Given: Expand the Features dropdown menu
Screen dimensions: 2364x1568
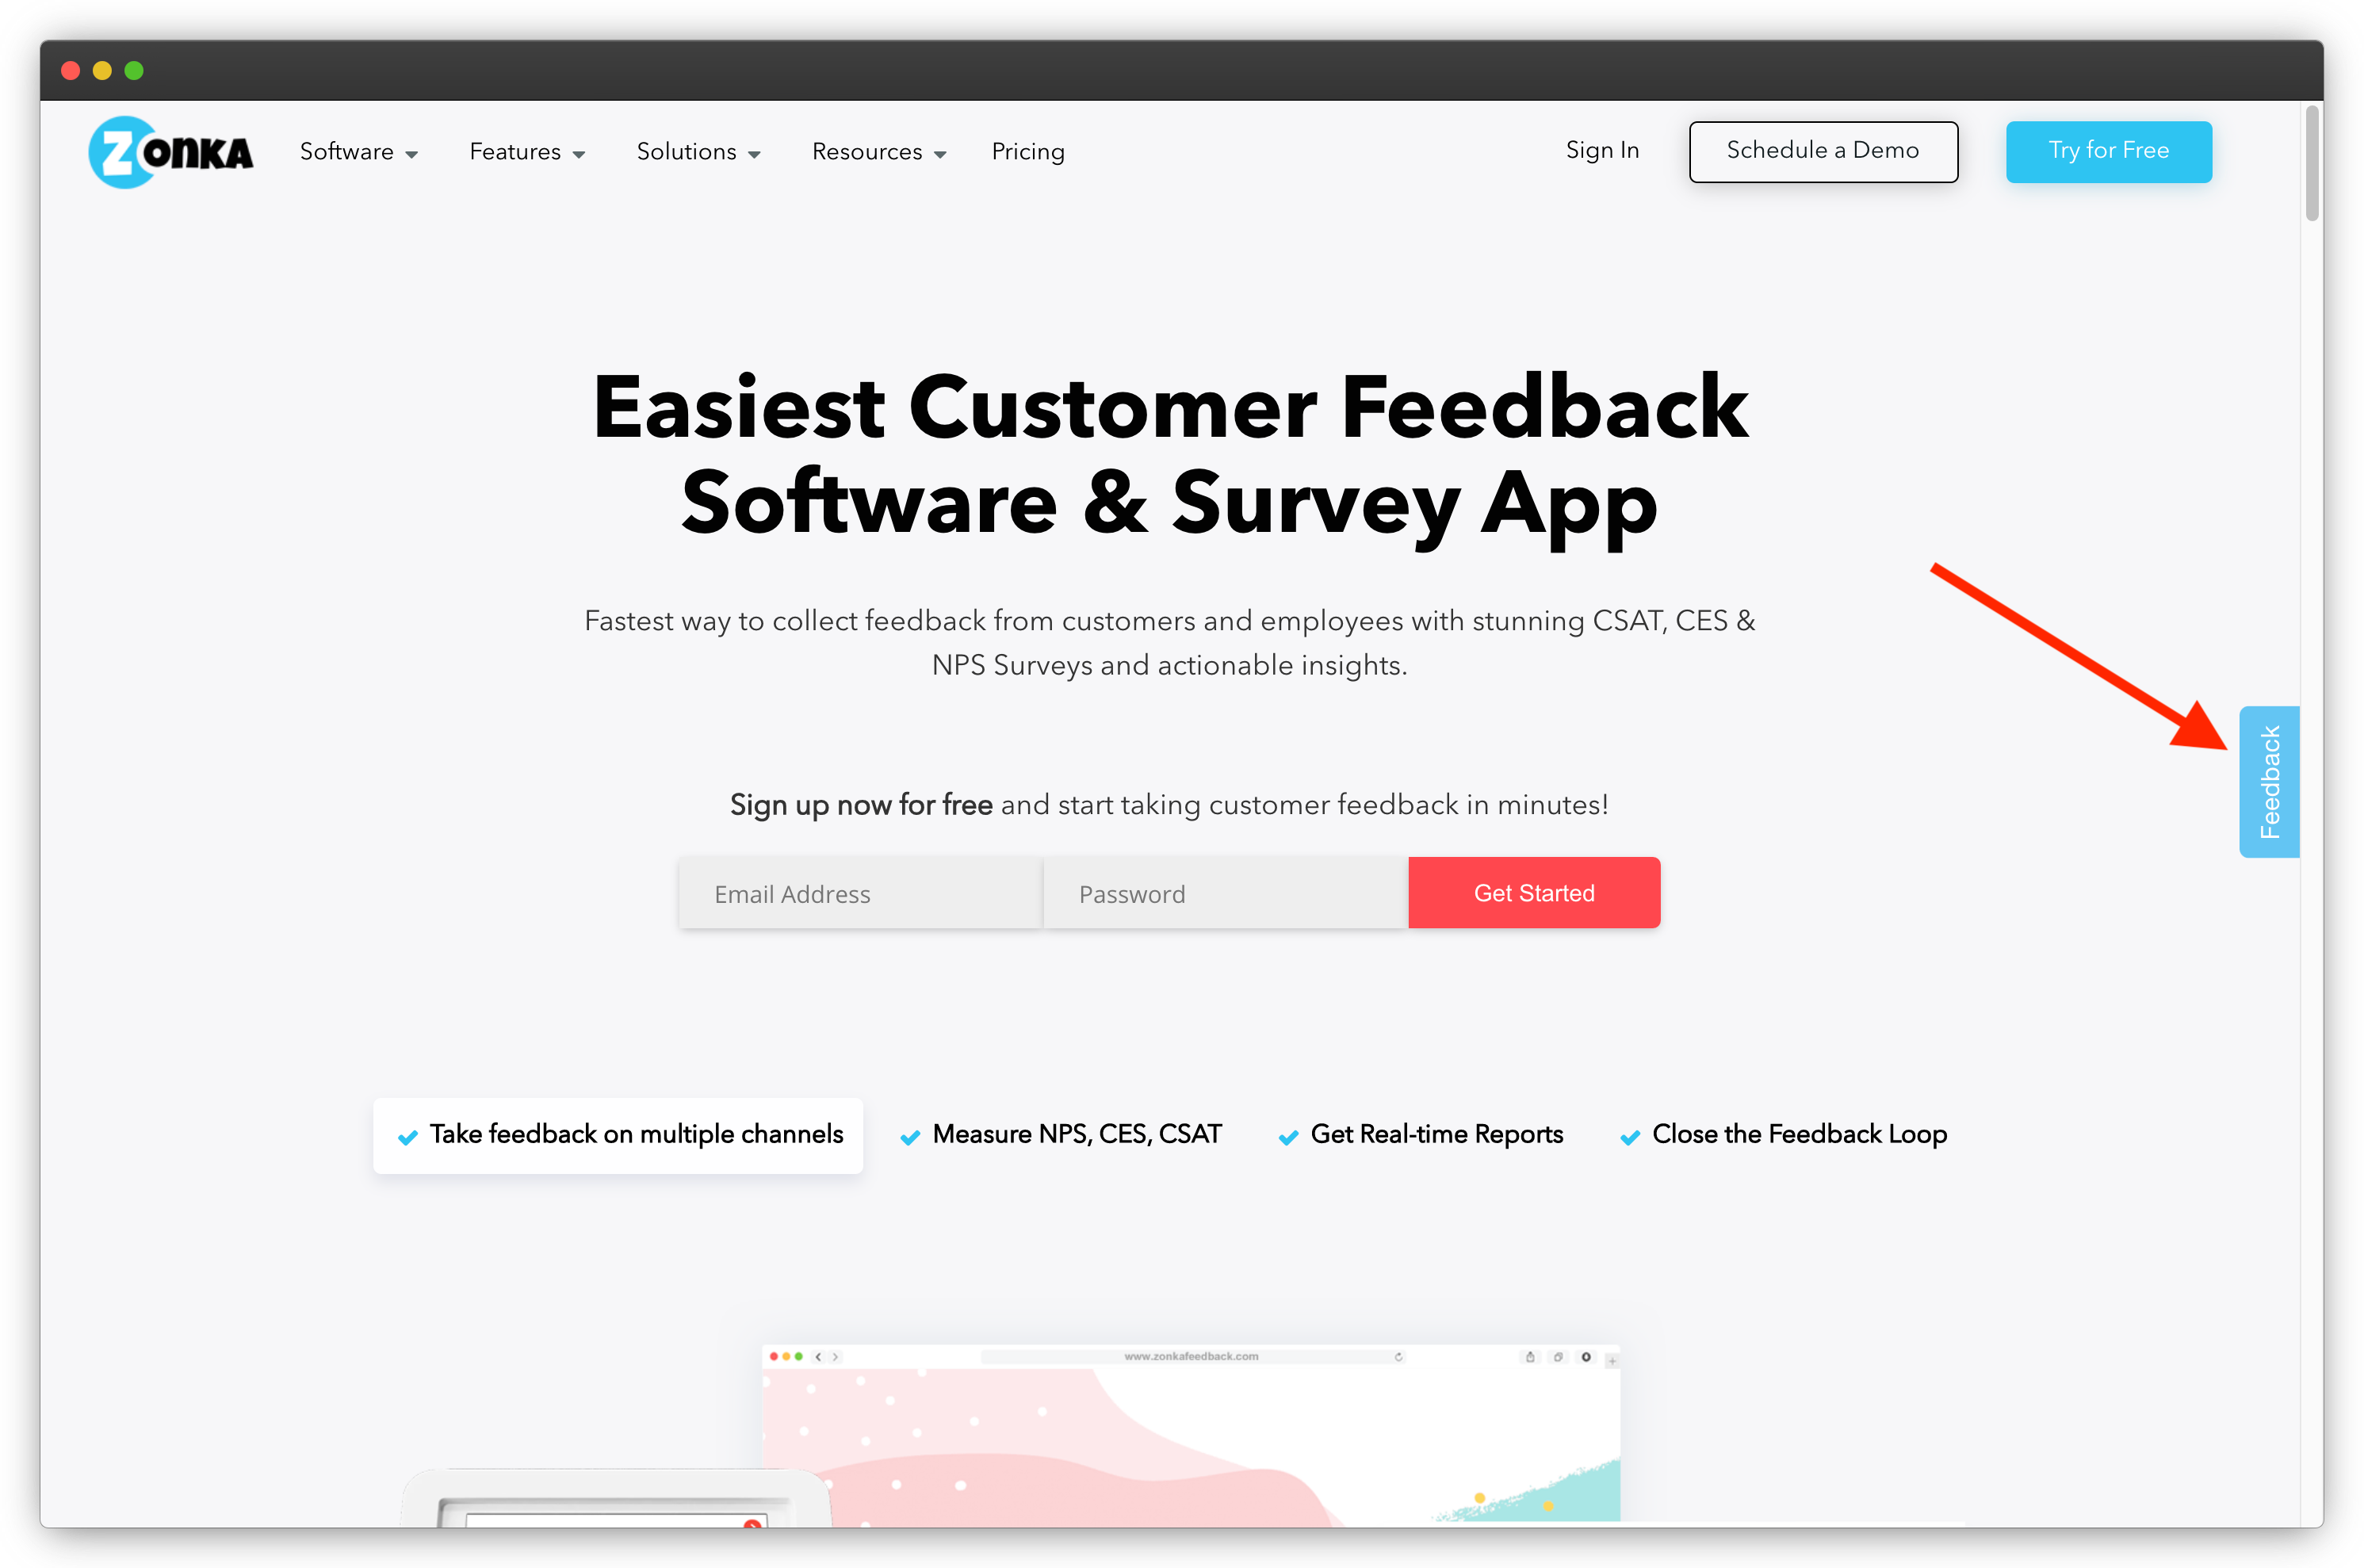Looking at the screenshot, I should click(525, 151).
